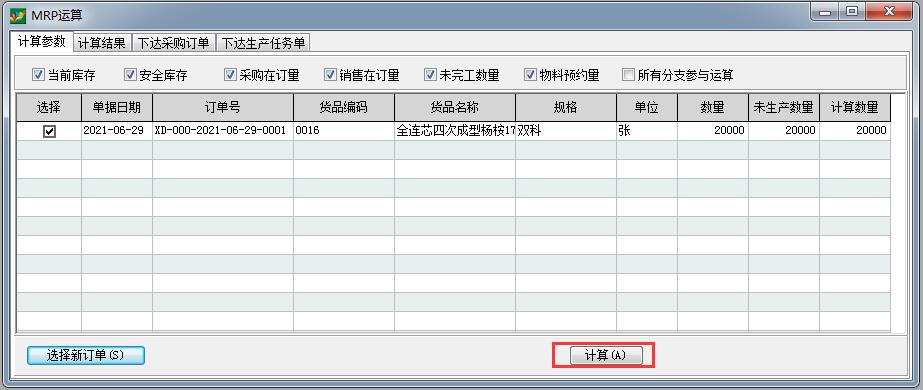Click the 货品编码 column header
The width and height of the screenshot is (923, 390).
[344, 108]
